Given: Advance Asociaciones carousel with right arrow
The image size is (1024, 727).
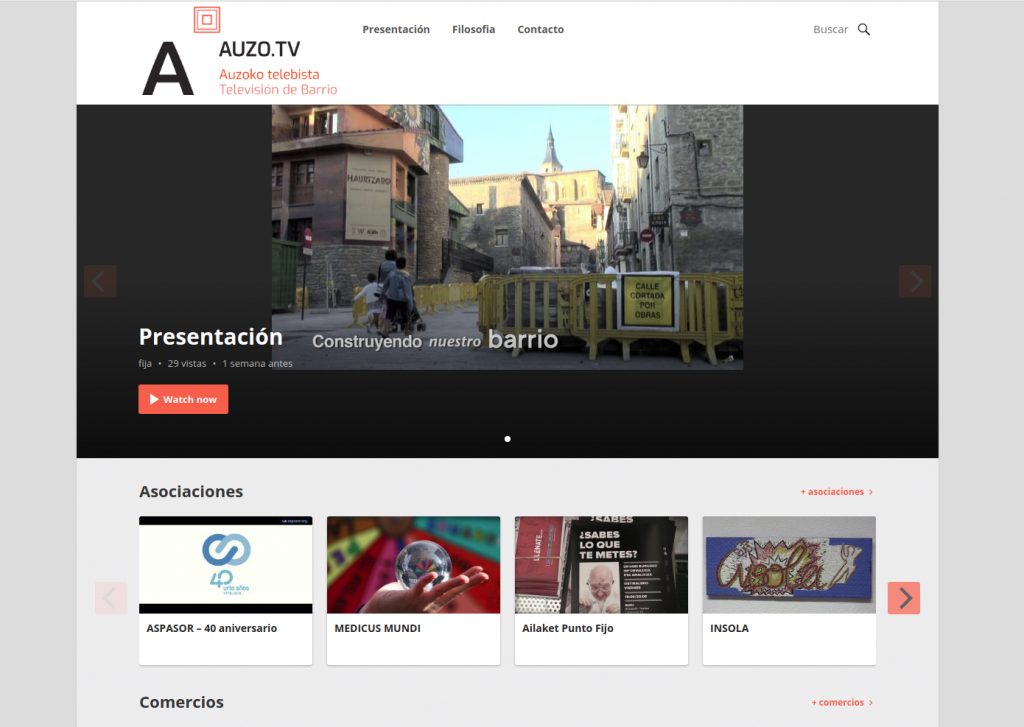Looking at the screenshot, I should tap(904, 598).
